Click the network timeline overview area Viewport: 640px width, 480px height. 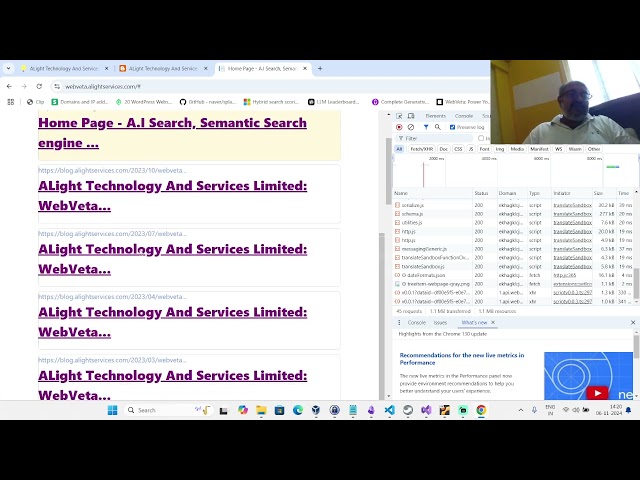514,171
